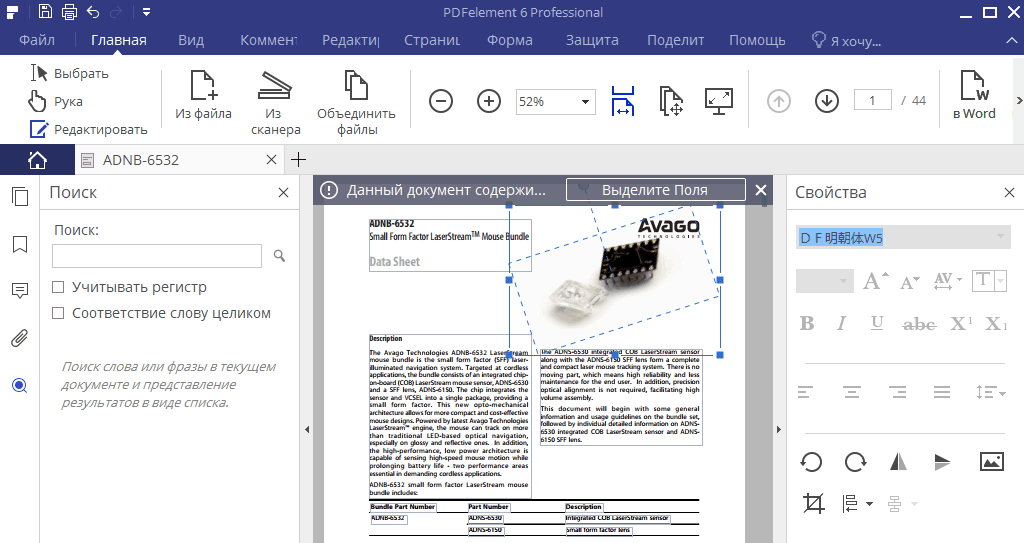Open the full screen view icon
1024x543 pixels.
[x=718, y=101]
